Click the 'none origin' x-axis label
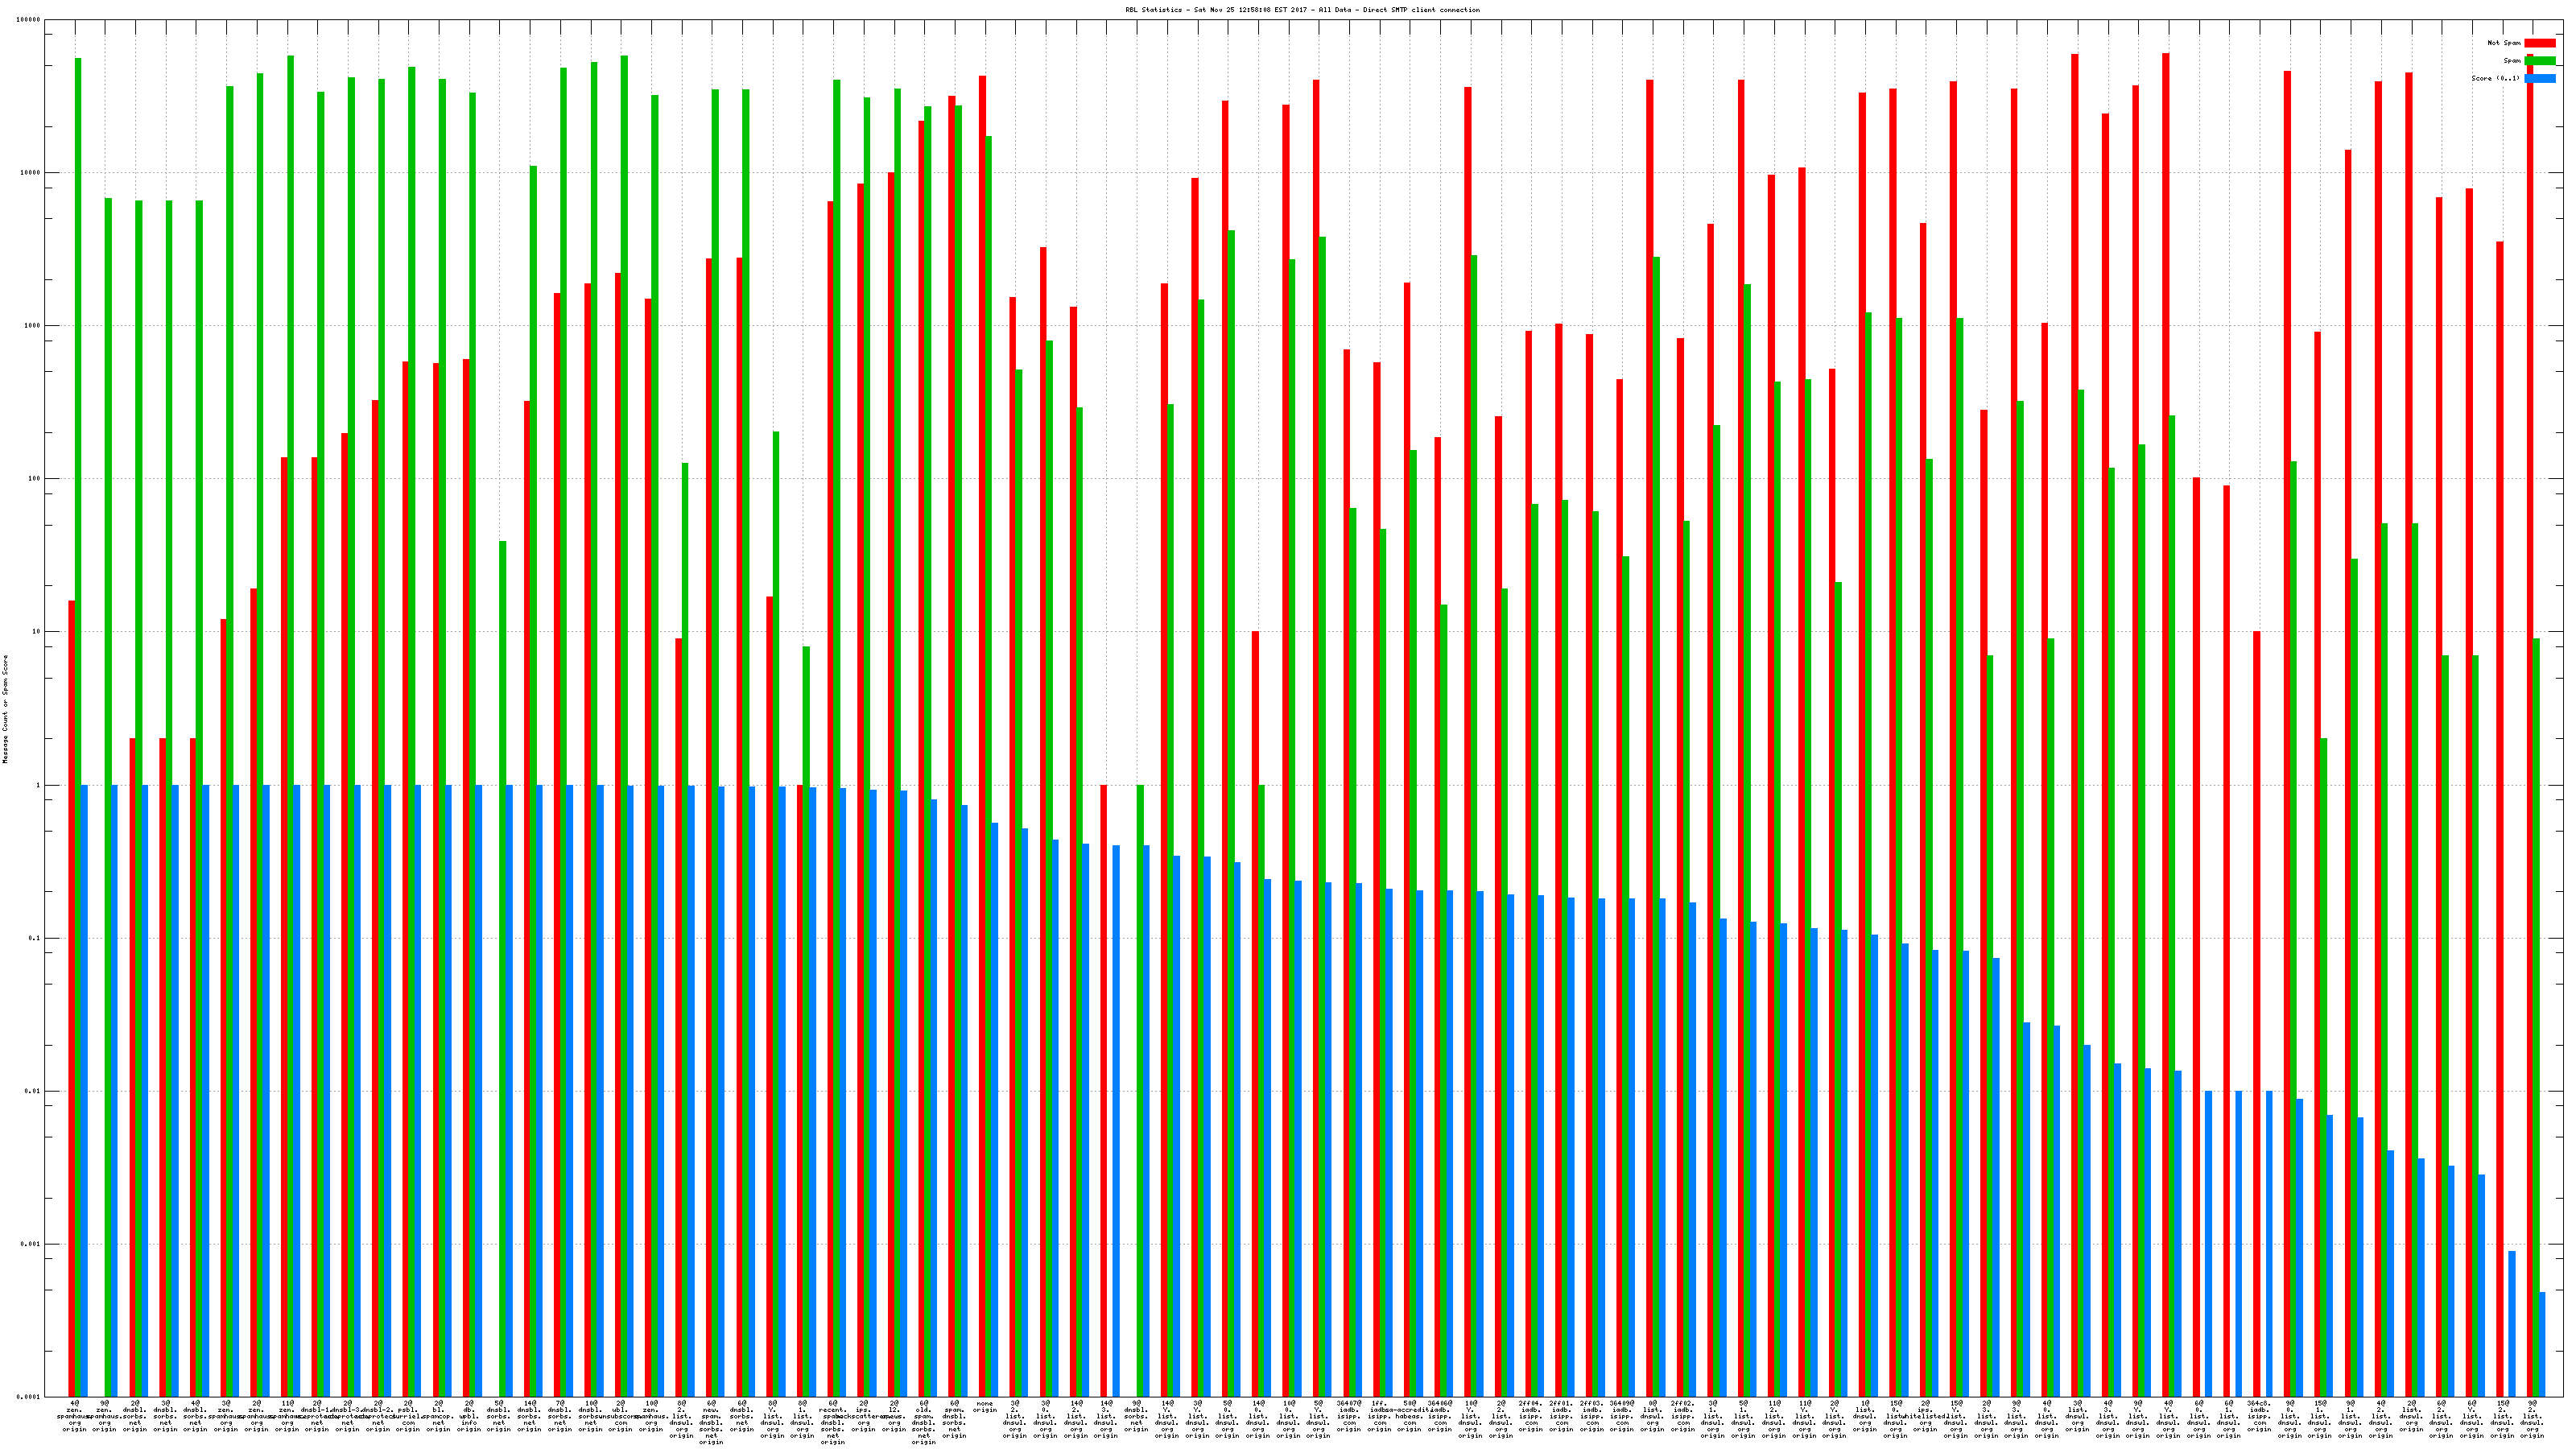 tap(984, 1407)
